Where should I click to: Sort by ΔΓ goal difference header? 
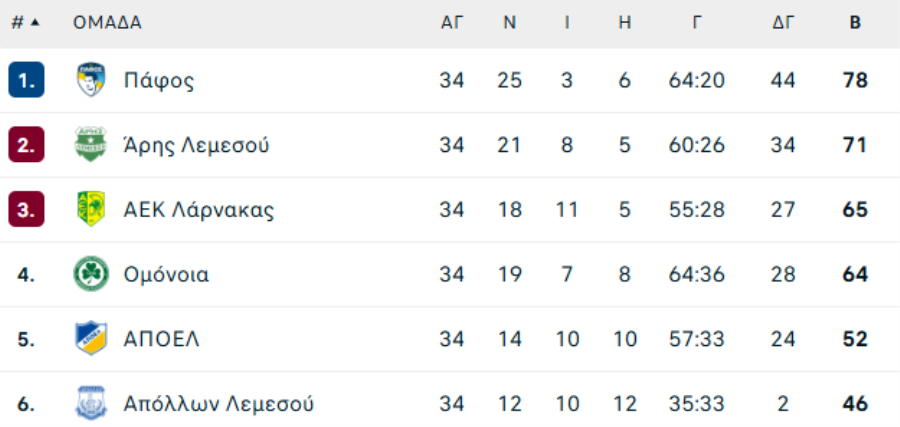point(783,23)
